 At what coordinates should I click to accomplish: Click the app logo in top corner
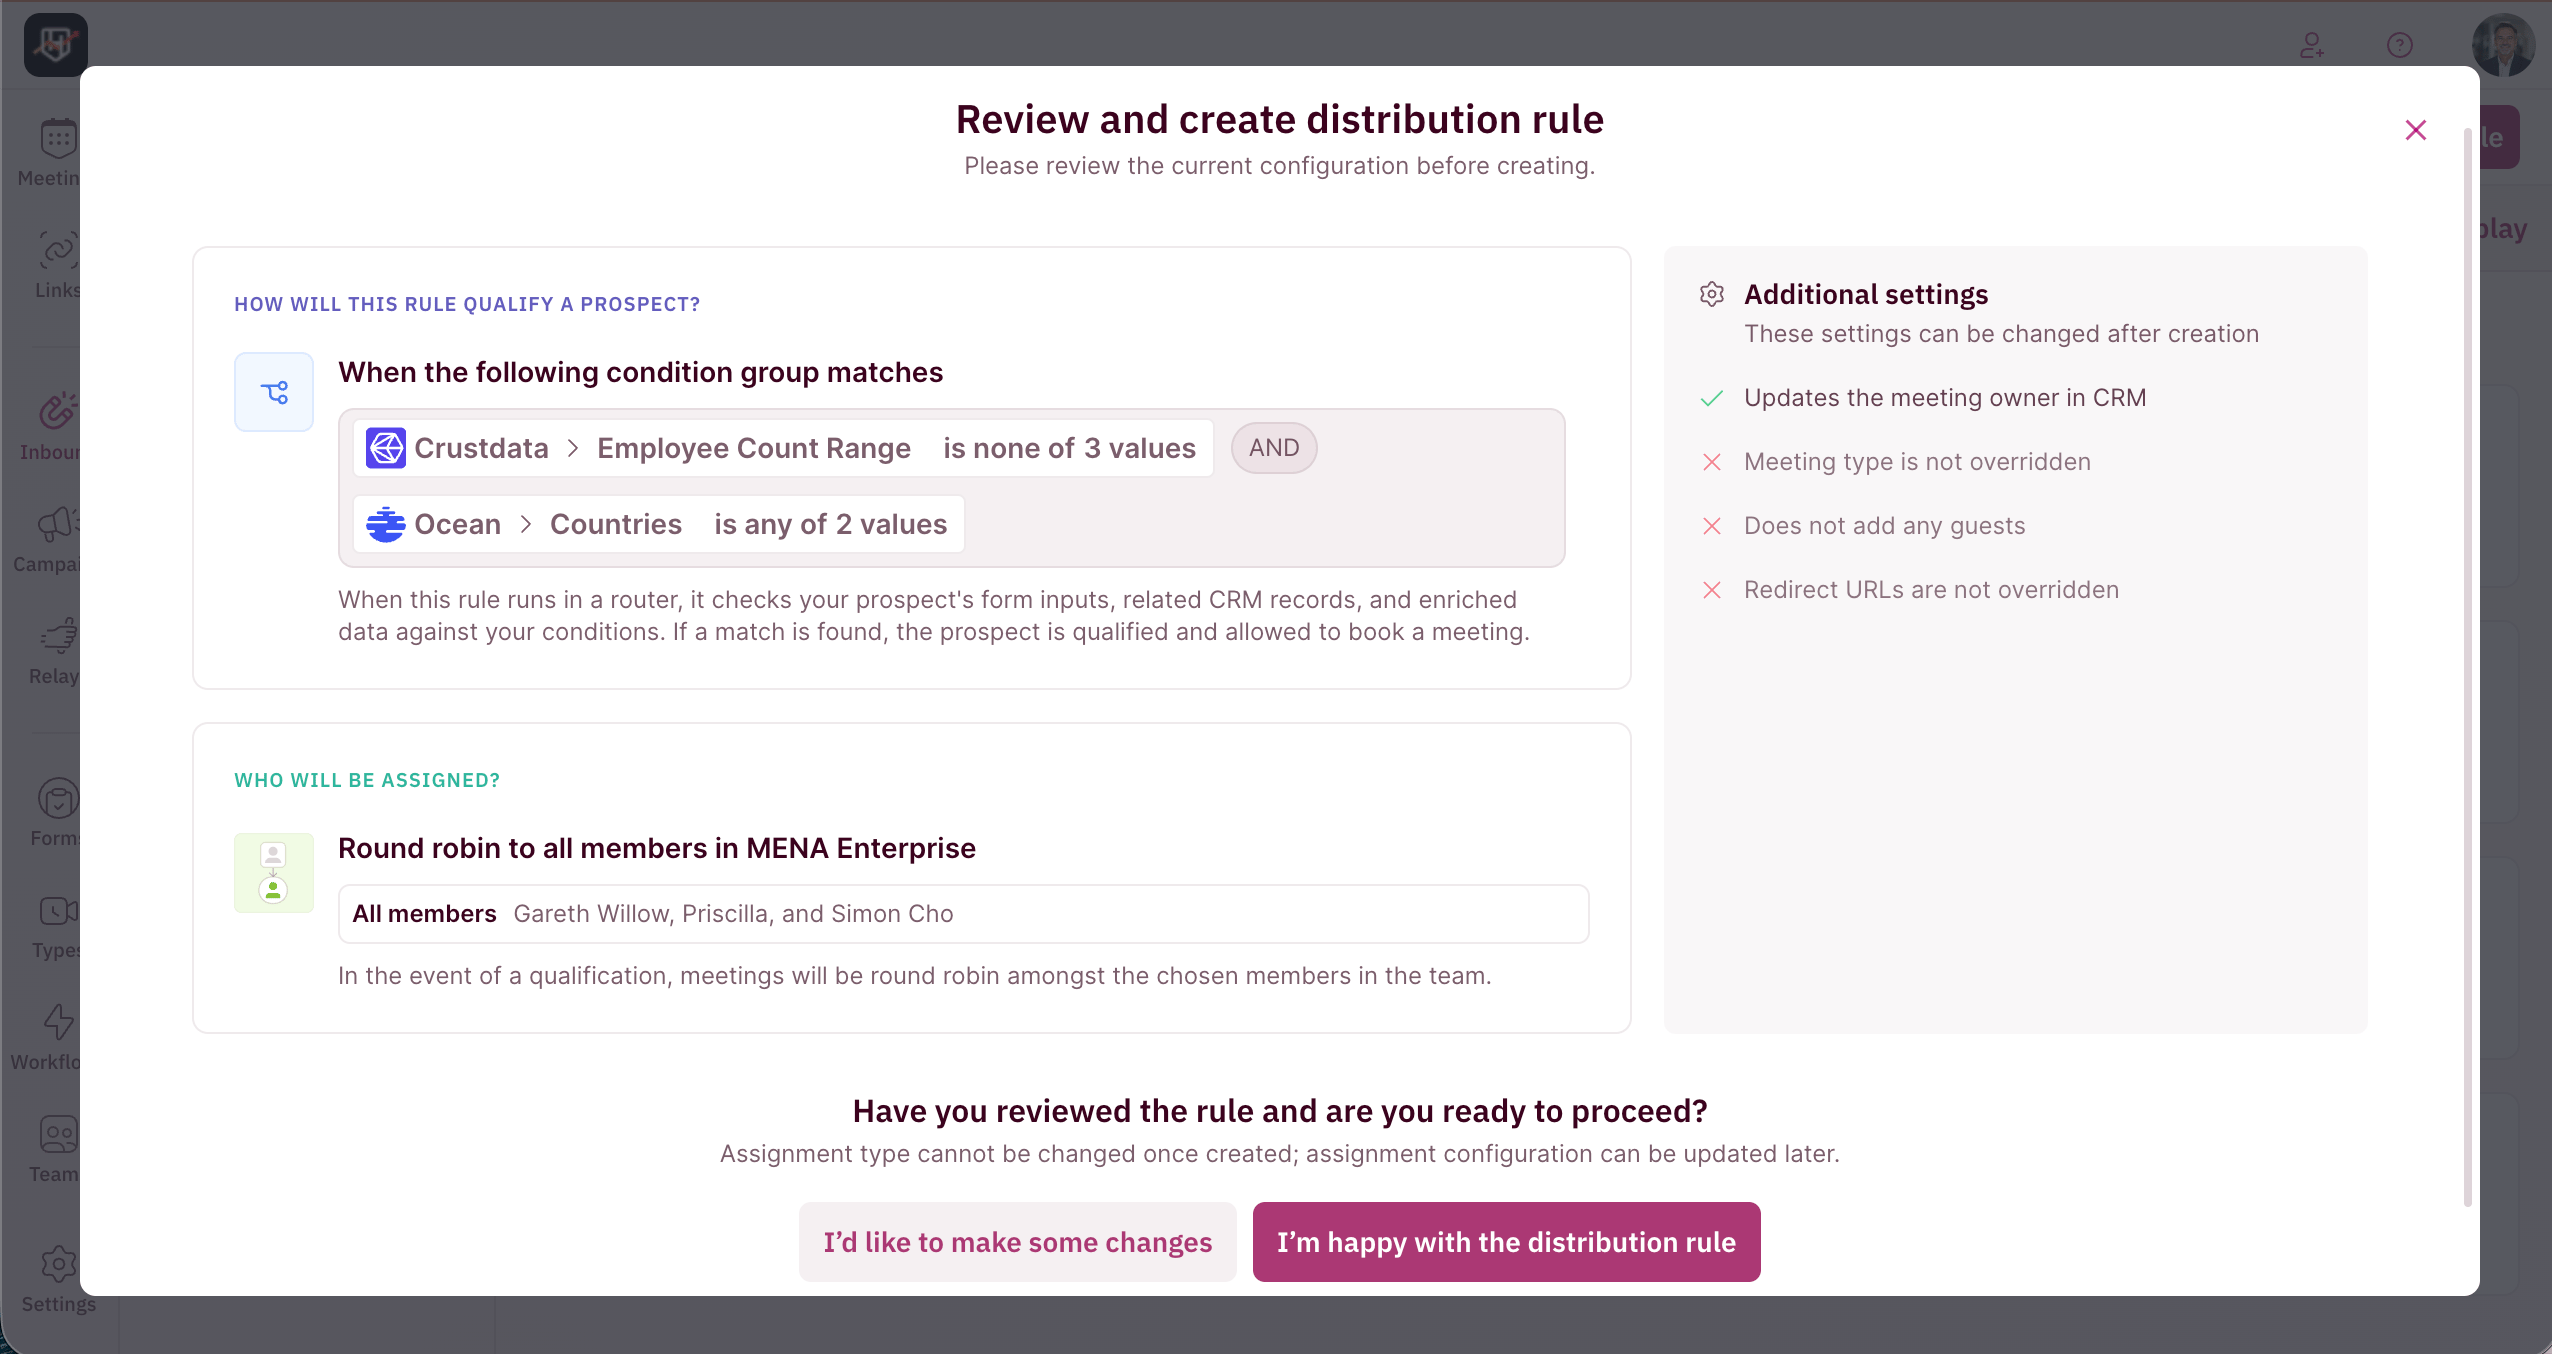(x=56, y=45)
